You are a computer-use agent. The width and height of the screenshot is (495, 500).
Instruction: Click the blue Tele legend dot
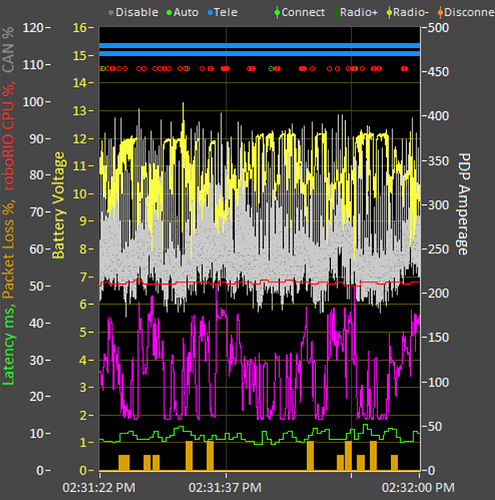210,13
